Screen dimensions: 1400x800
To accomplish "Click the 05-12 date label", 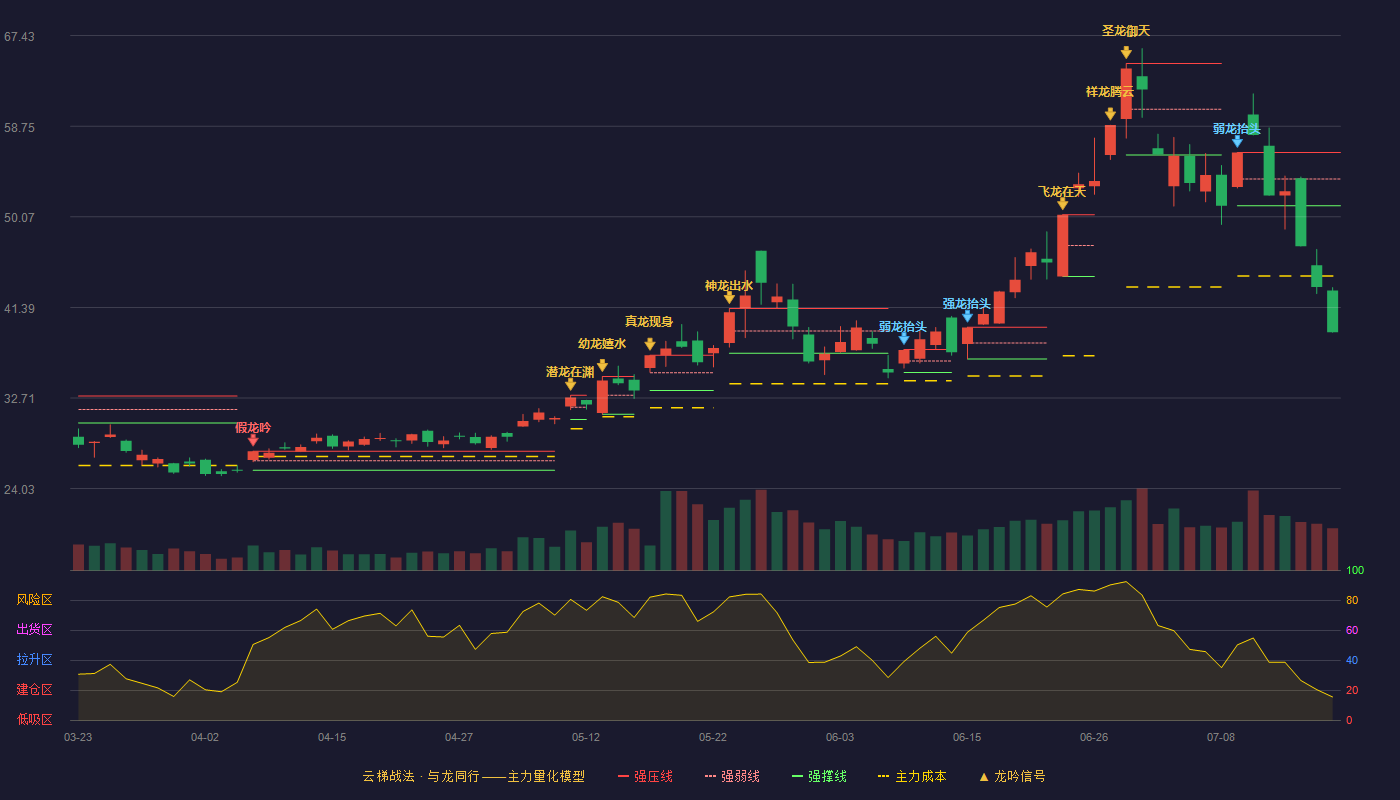I will [586, 737].
